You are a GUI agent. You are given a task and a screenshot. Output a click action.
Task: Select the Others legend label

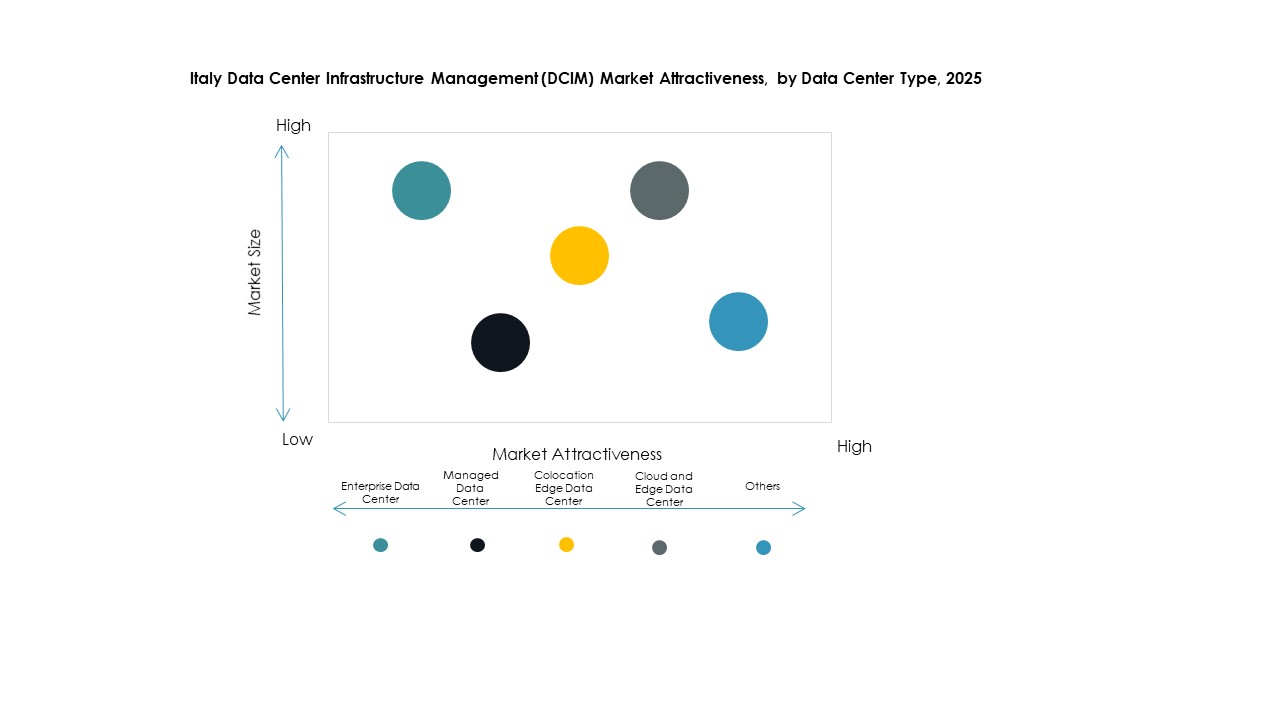tap(763, 486)
